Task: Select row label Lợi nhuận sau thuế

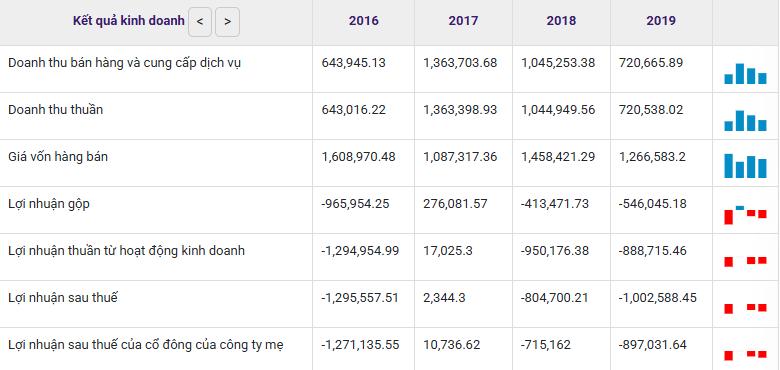Action: click(x=63, y=298)
